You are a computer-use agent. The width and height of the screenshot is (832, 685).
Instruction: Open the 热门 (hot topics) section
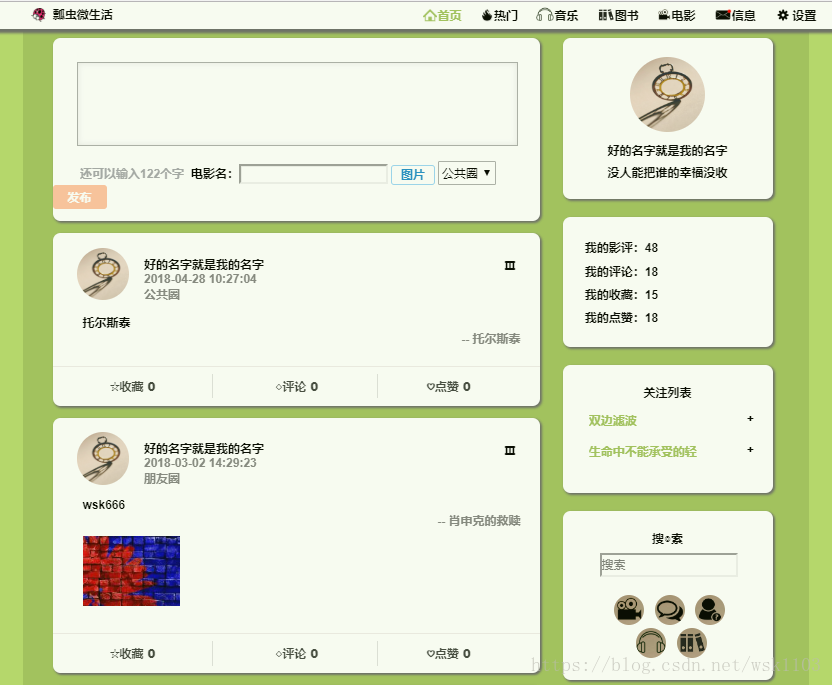point(499,15)
